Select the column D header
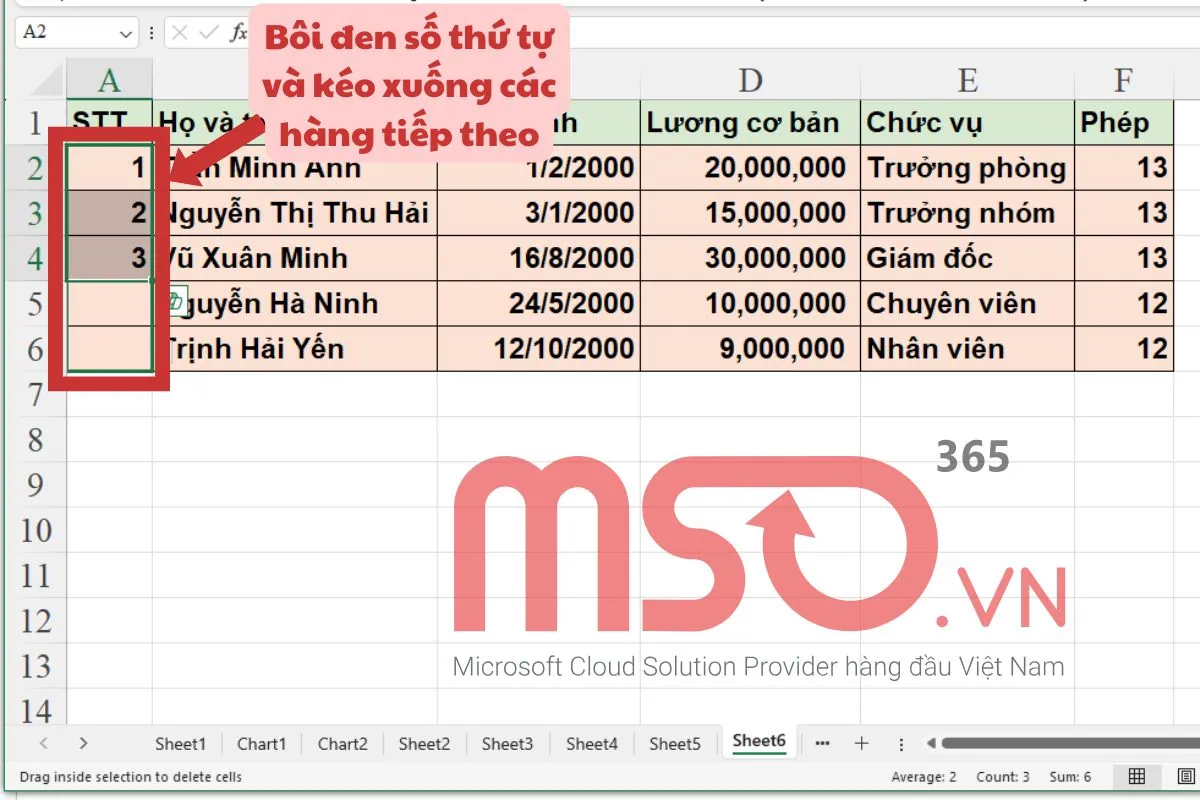The image size is (1200, 800). pyautogui.click(x=750, y=78)
